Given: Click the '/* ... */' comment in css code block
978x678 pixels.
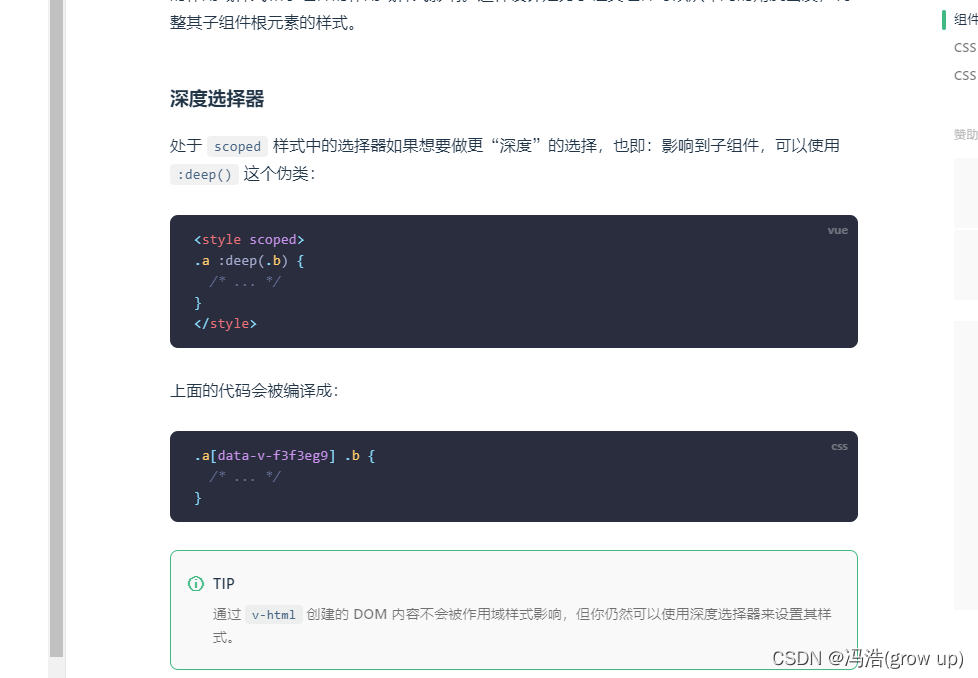Looking at the screenshot, I should coord(245,477).
